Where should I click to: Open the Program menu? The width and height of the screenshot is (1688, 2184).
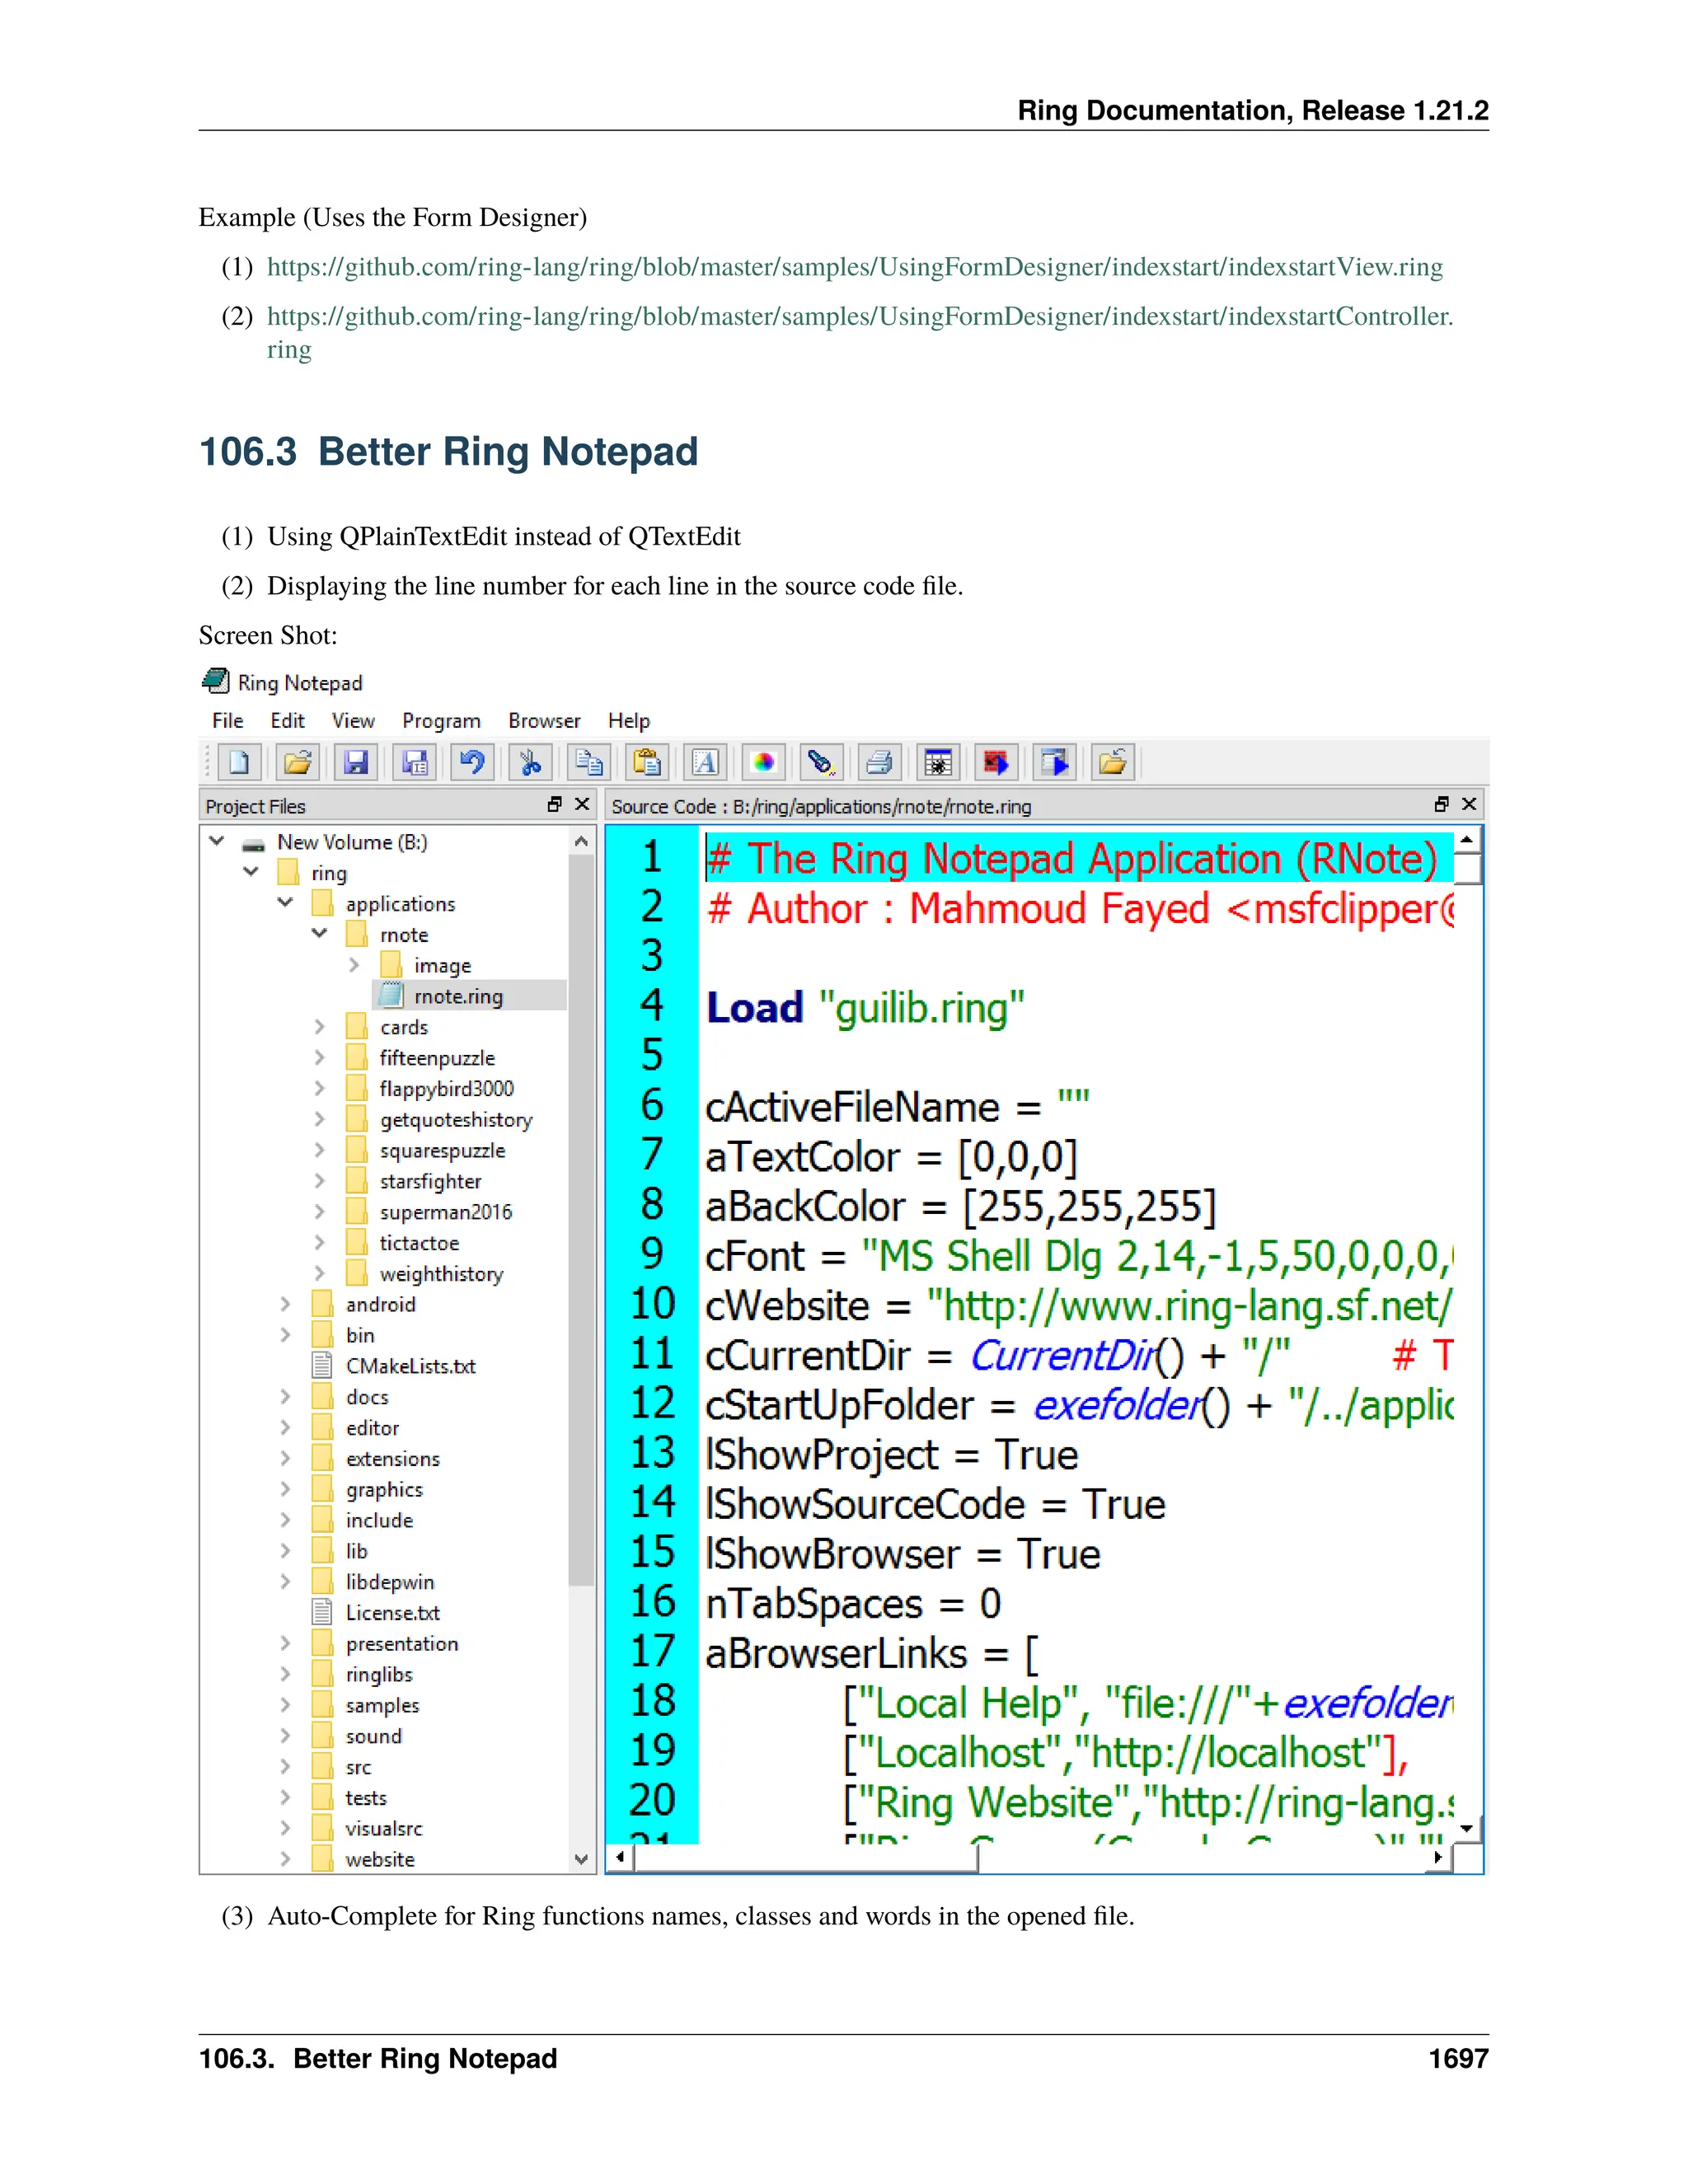pos(441,721)
